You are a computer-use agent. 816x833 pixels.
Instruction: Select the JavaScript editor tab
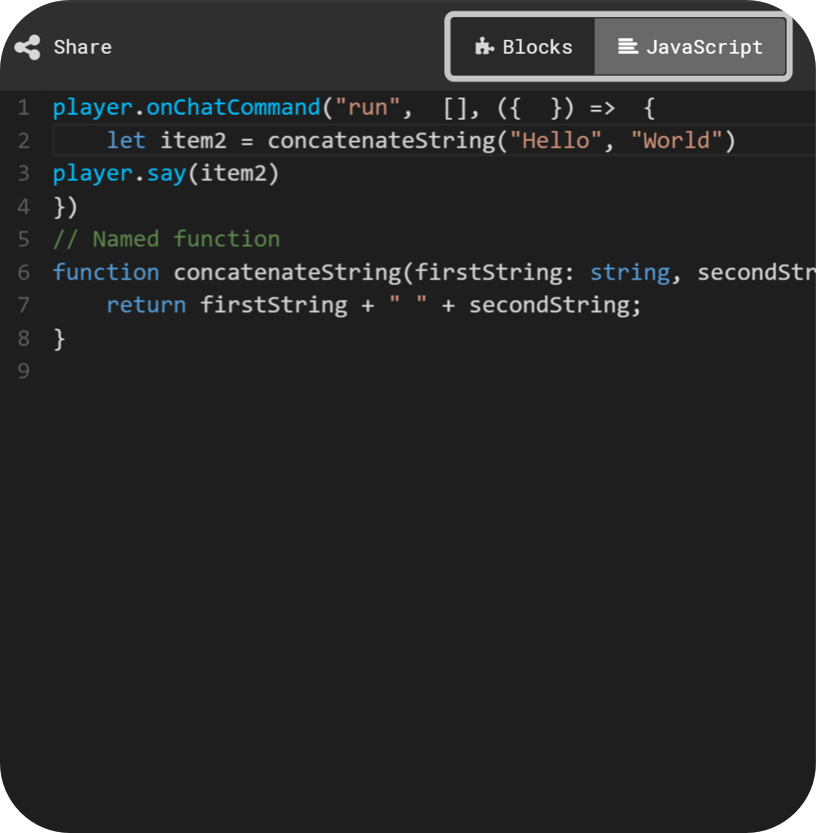coord(690,47)
